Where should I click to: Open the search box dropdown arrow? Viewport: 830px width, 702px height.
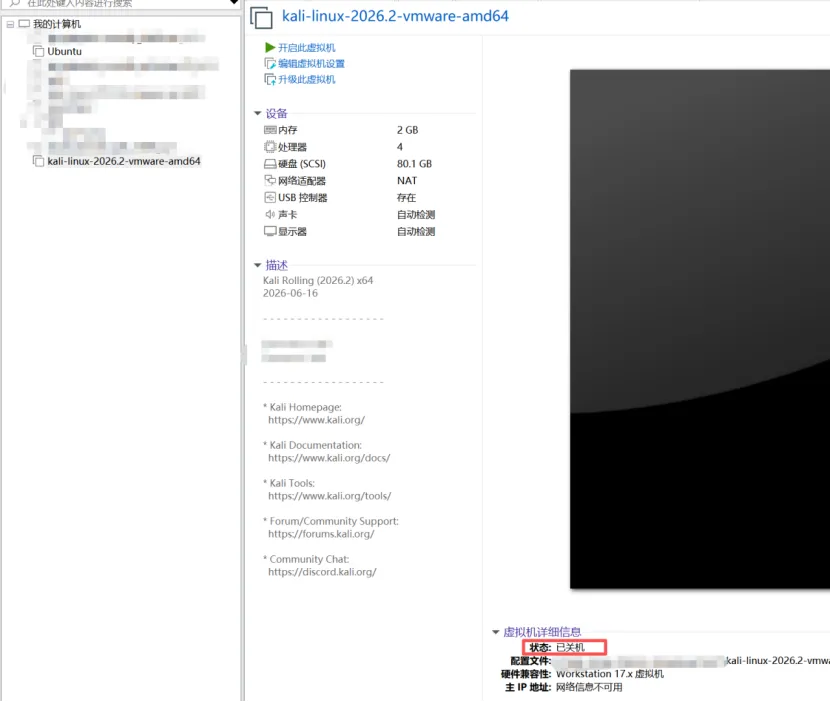point(233,2)
